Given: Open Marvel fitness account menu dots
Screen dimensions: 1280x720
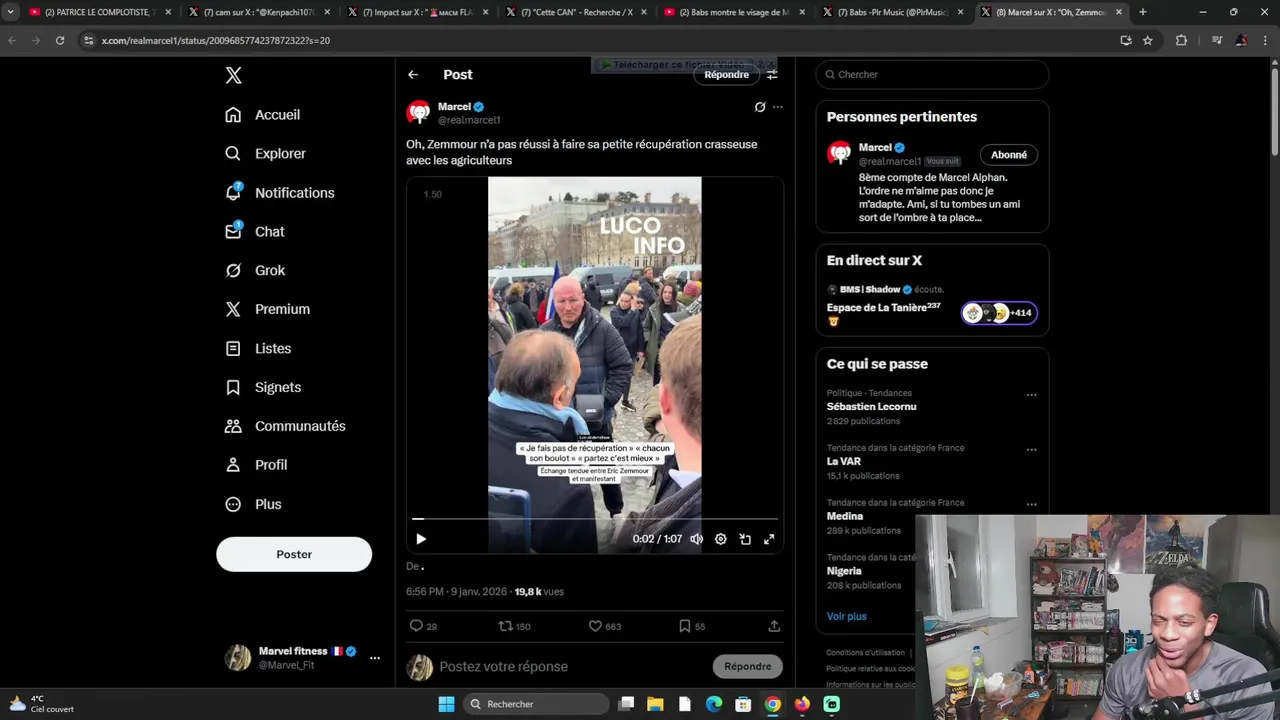Looking at the screenshot, I should (375, 658).
